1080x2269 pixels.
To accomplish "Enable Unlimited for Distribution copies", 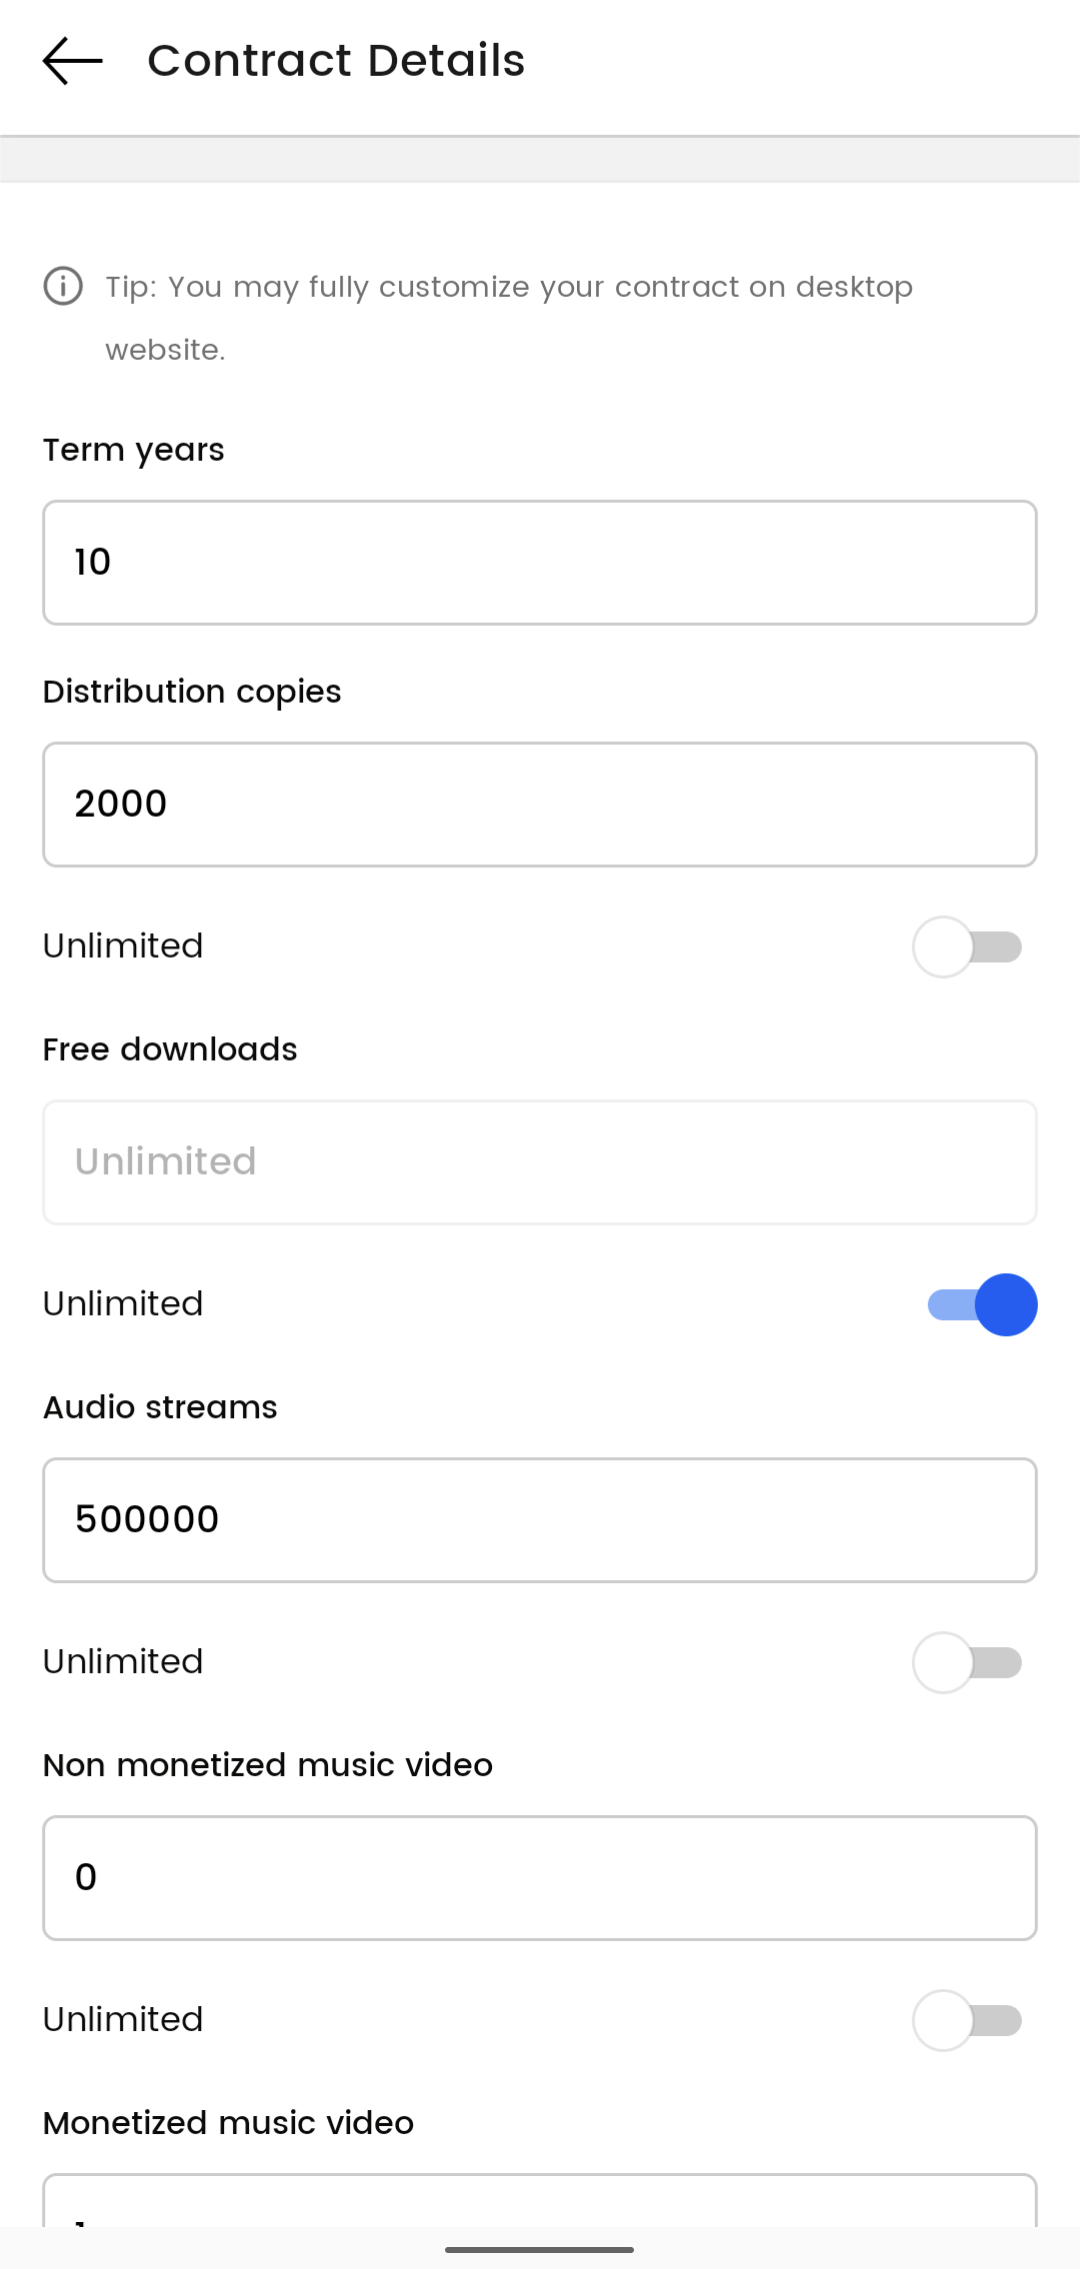I will (x=967, y=947).
